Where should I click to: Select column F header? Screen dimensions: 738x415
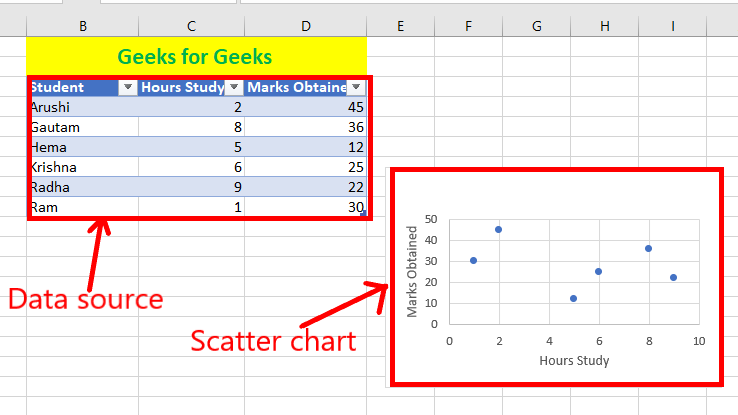click(x=468, y=26)
